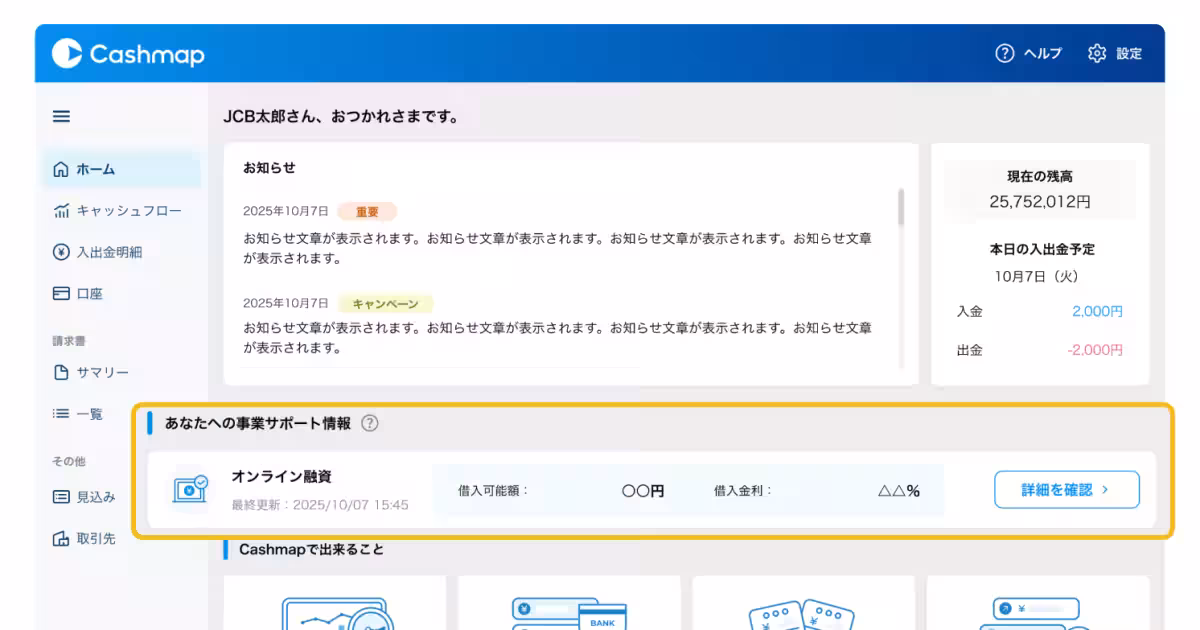Open サマリー using the document icon

pos(60,372)
